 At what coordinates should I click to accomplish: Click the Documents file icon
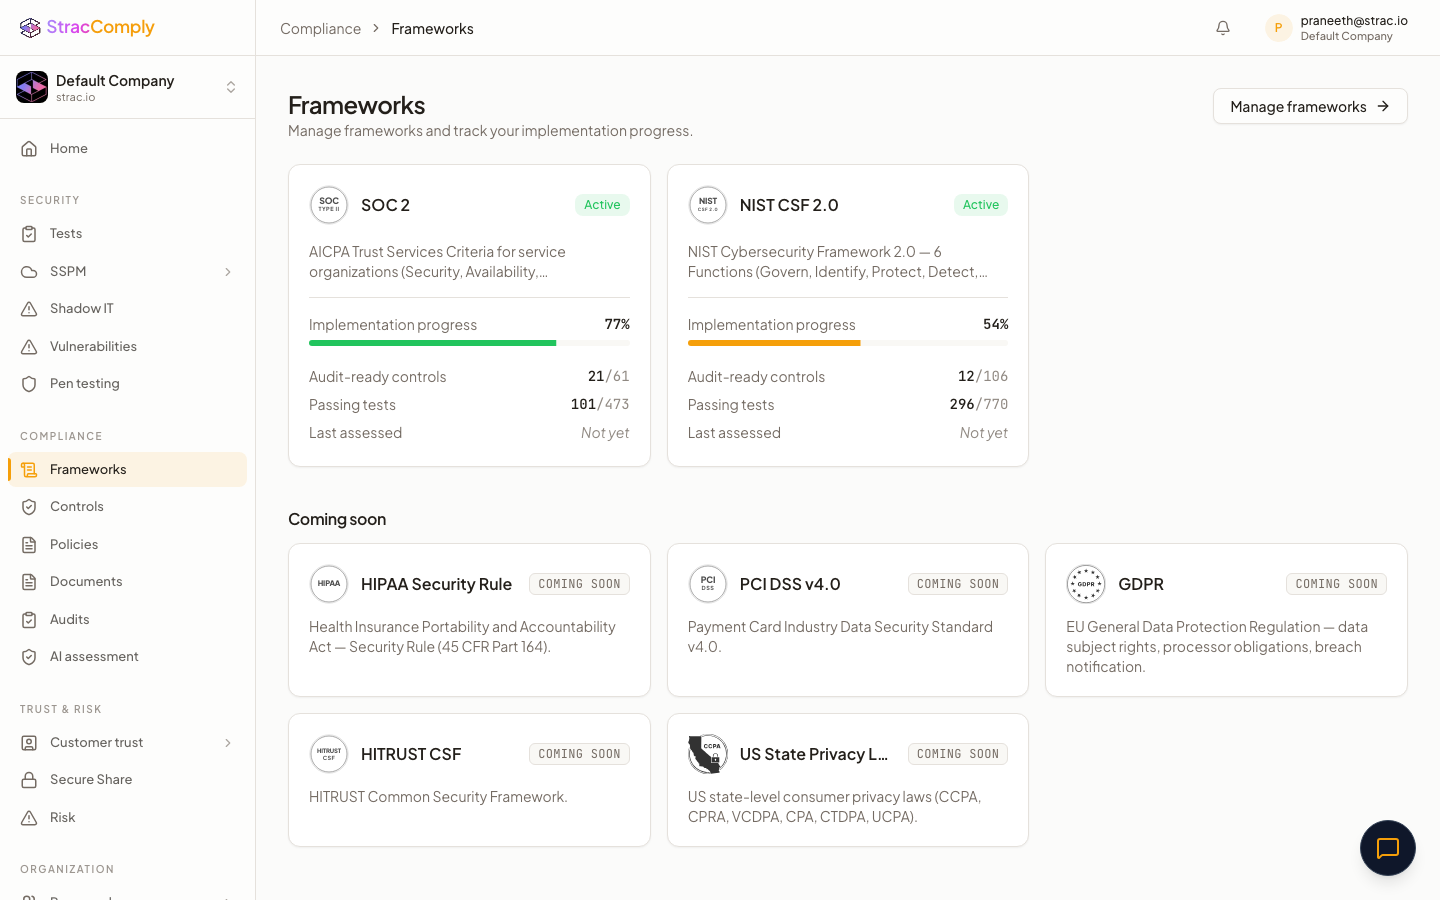pyautogui.click(x=29, y=582)
